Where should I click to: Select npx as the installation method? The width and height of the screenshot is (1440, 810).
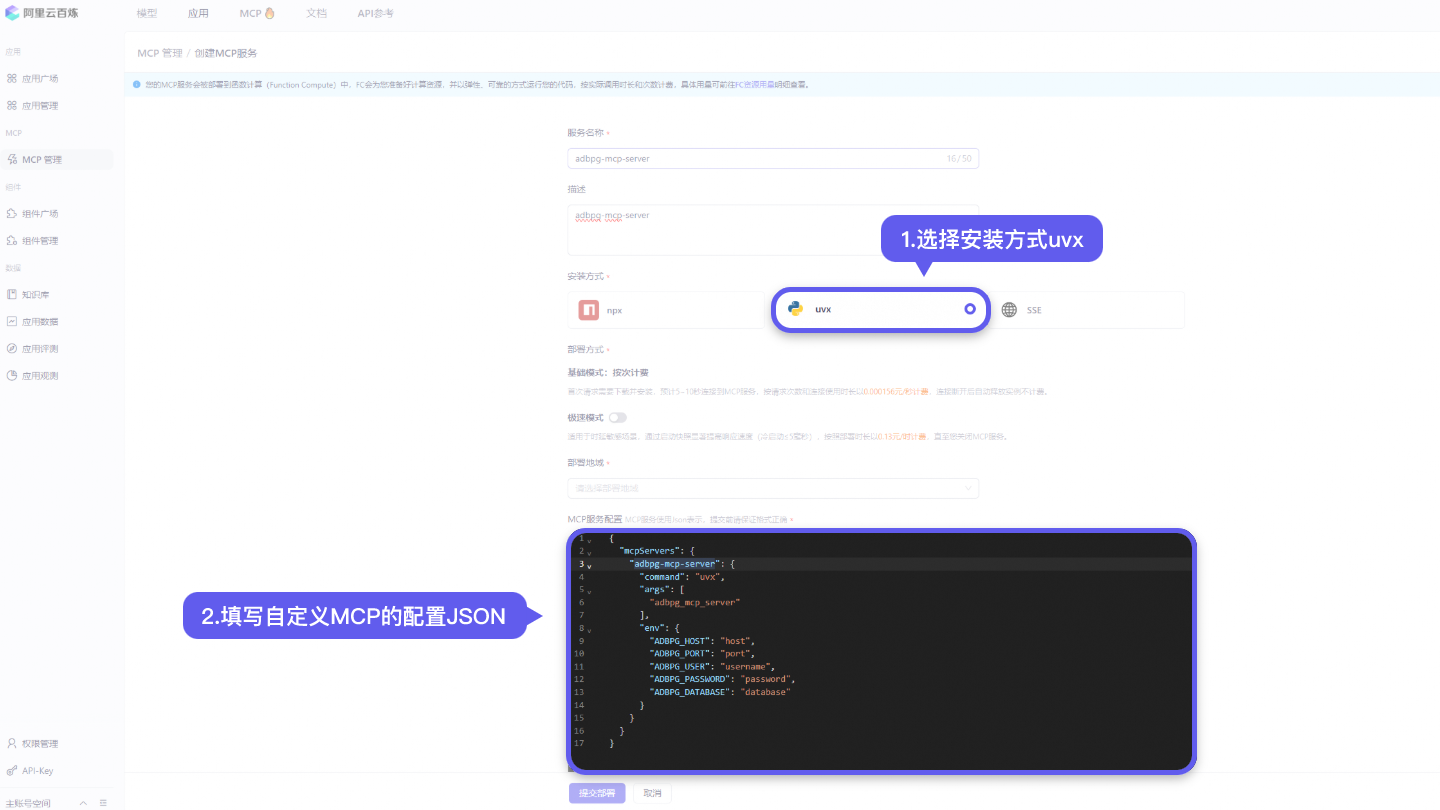(x=665, y=309)
